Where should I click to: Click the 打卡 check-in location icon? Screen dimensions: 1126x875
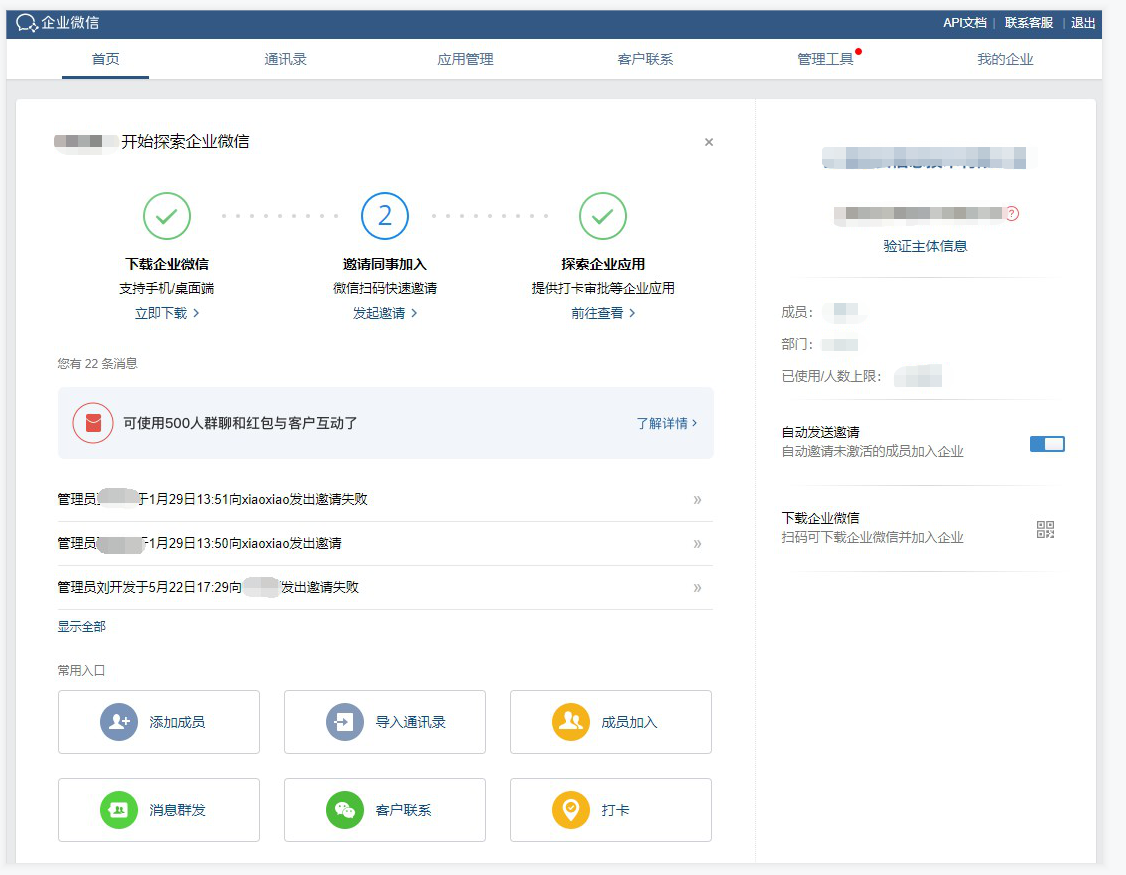click(571, 810)
